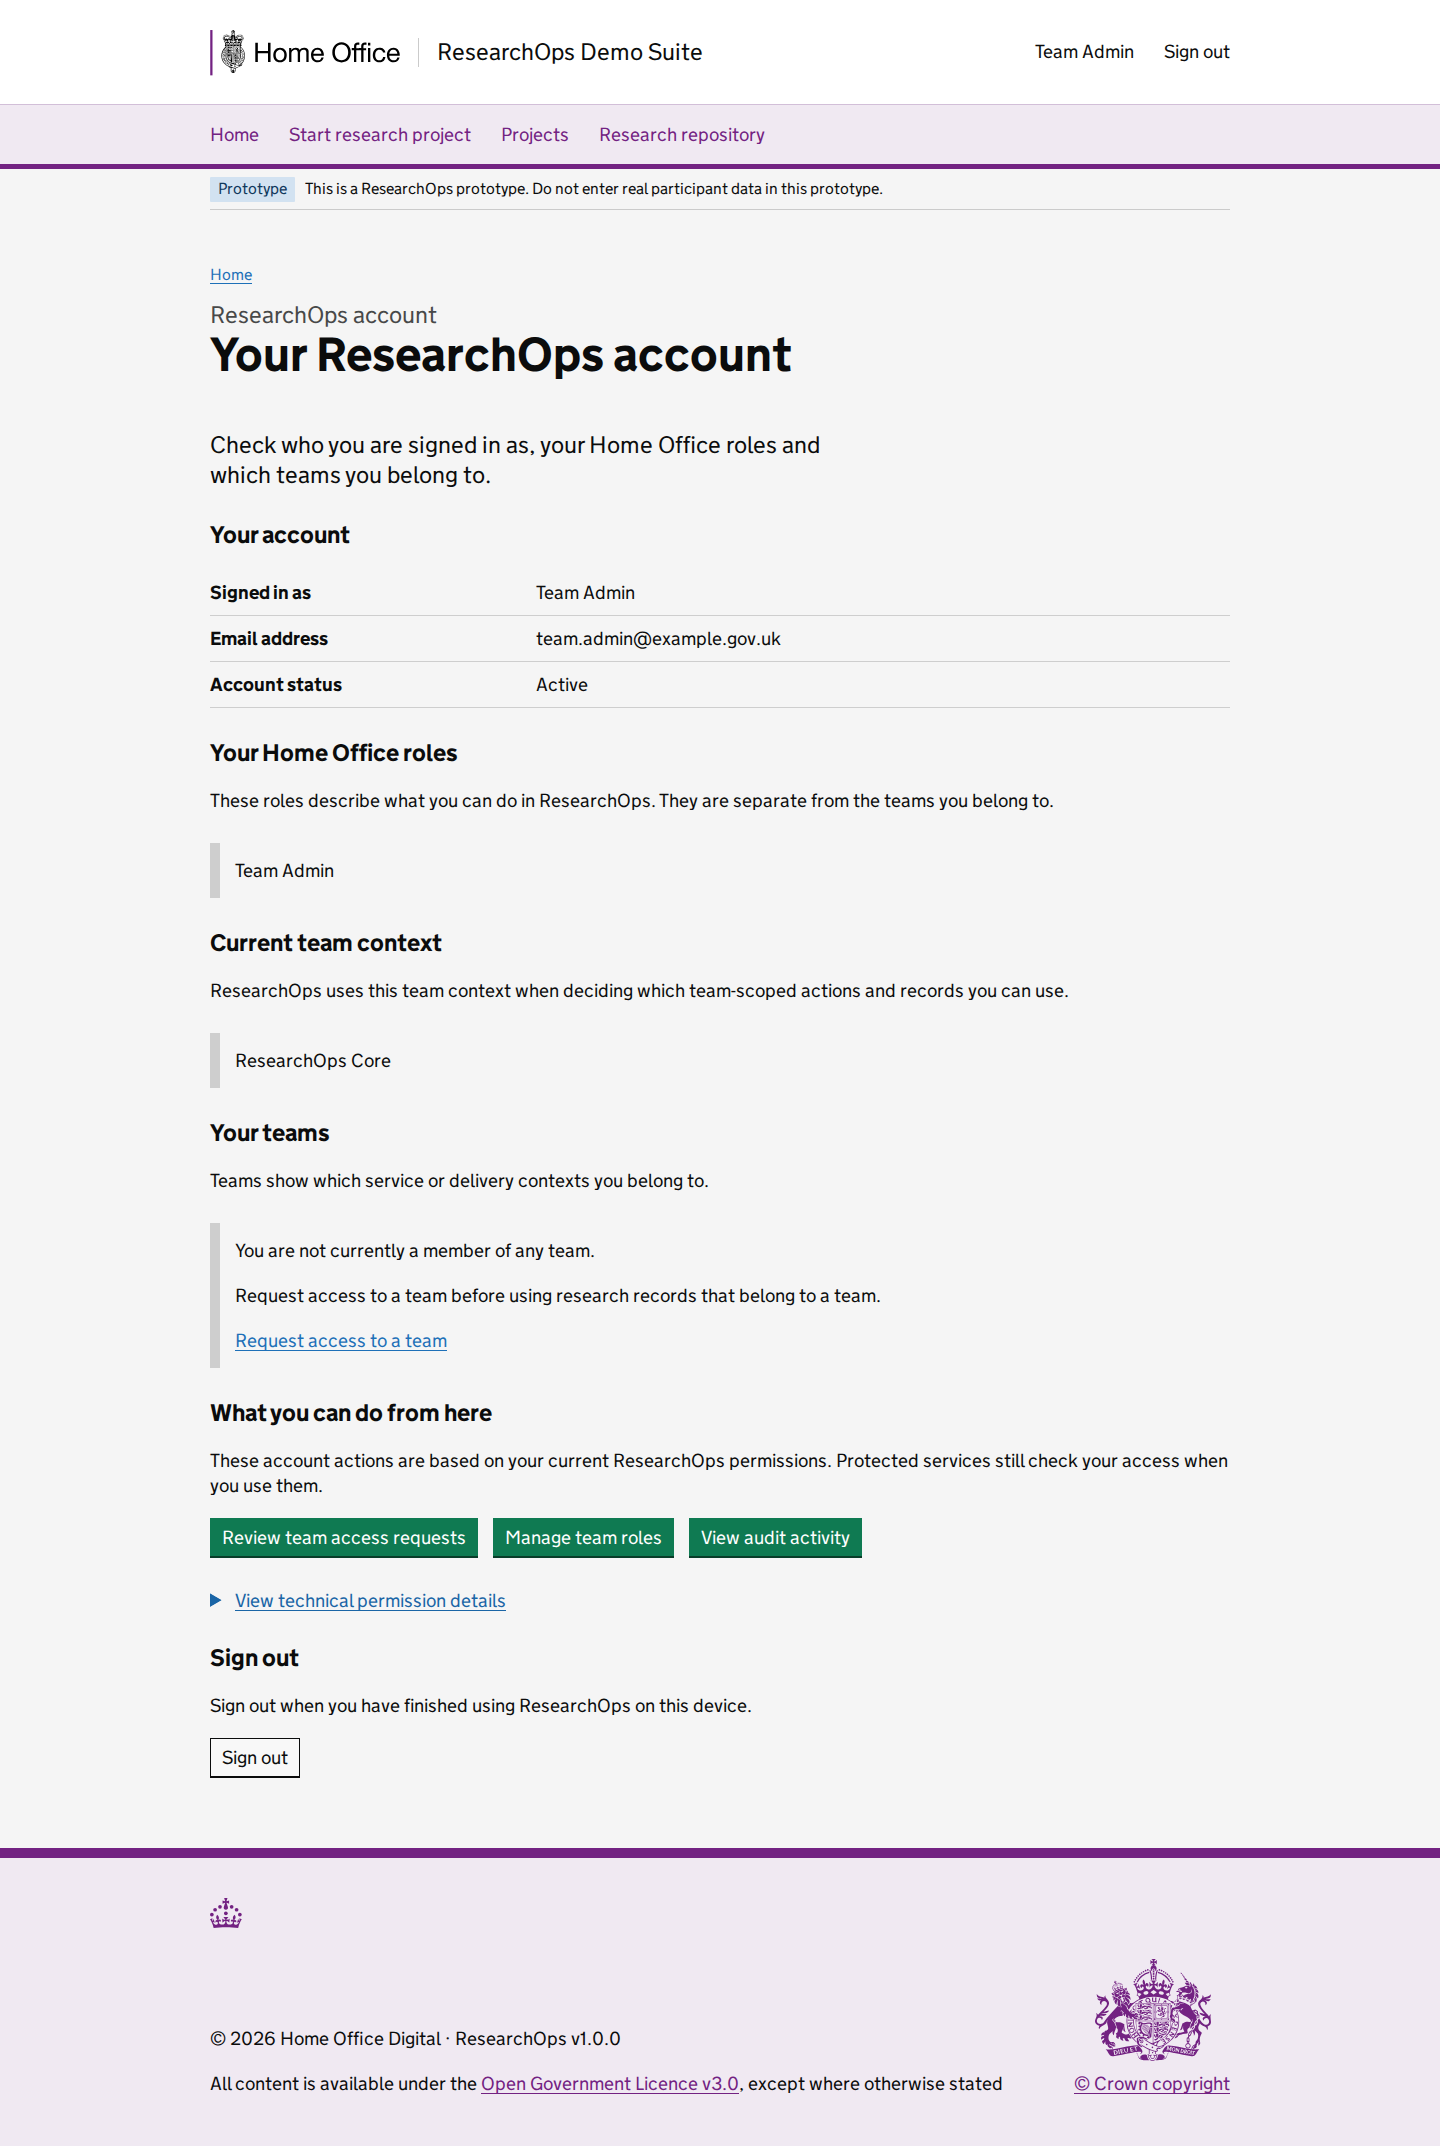Screen dimensions: 1440x2146
Task: Click the Home Office crest logo
Action: tap(233, 52)
